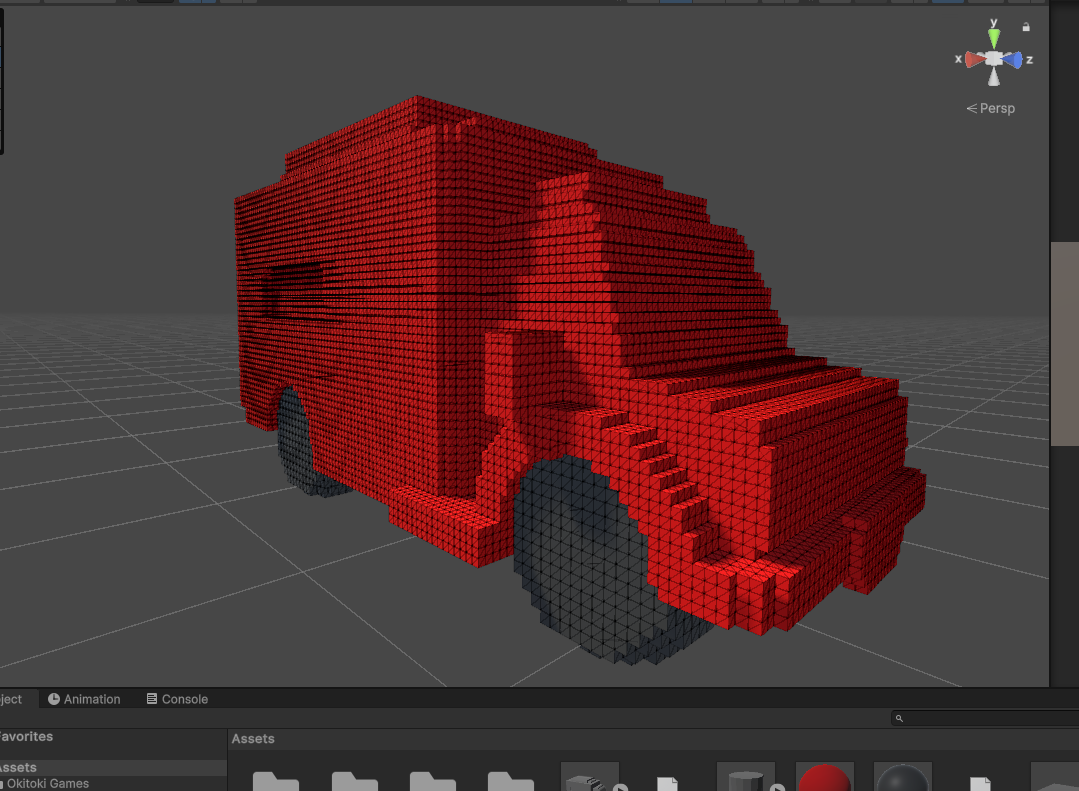
Task: Select the Favorites section in Project panel
Action: pyautogui.click(x=26, y=737)
